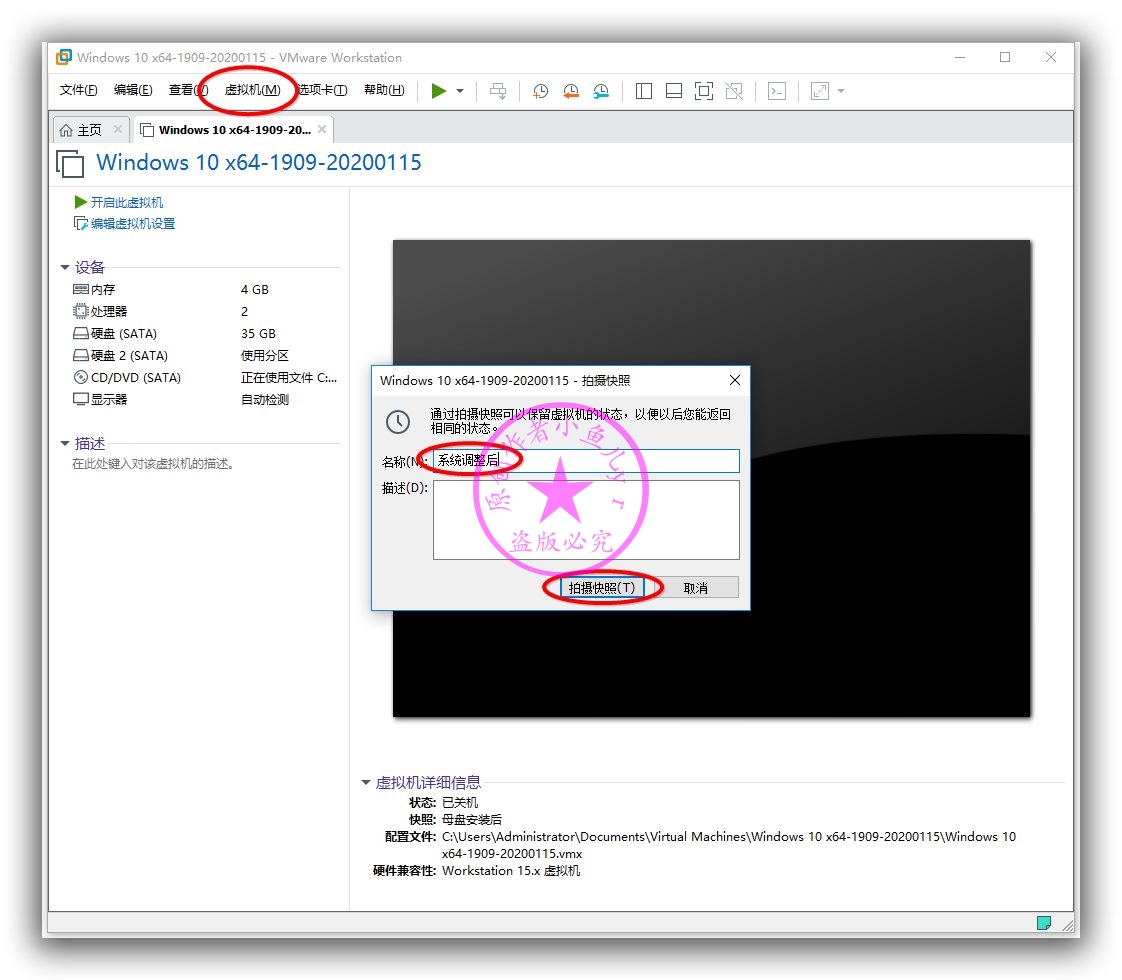Select the 硬盘 2 (SATA) device row
Viewport: 1122px width, 980px height.
[x=204, y=356]
